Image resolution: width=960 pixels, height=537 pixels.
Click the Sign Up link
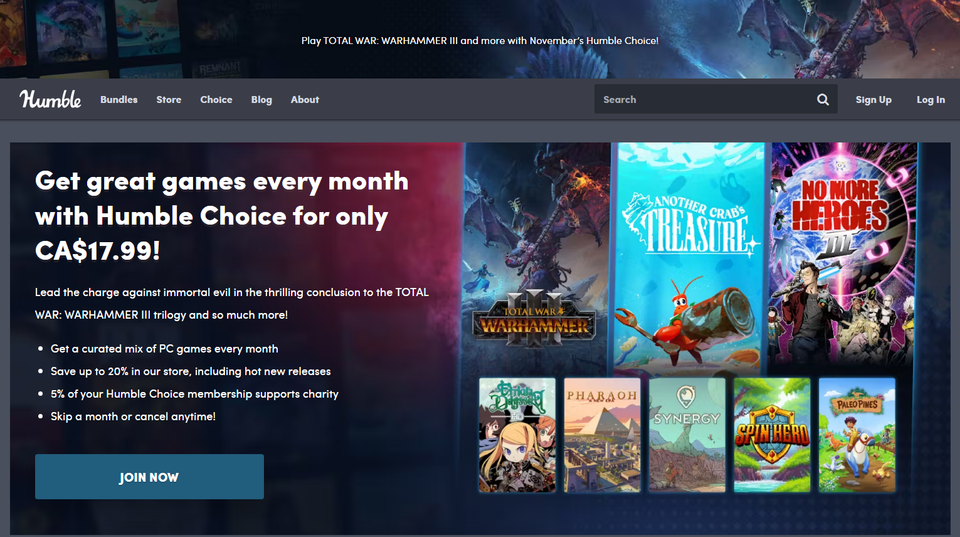(873, 99)
